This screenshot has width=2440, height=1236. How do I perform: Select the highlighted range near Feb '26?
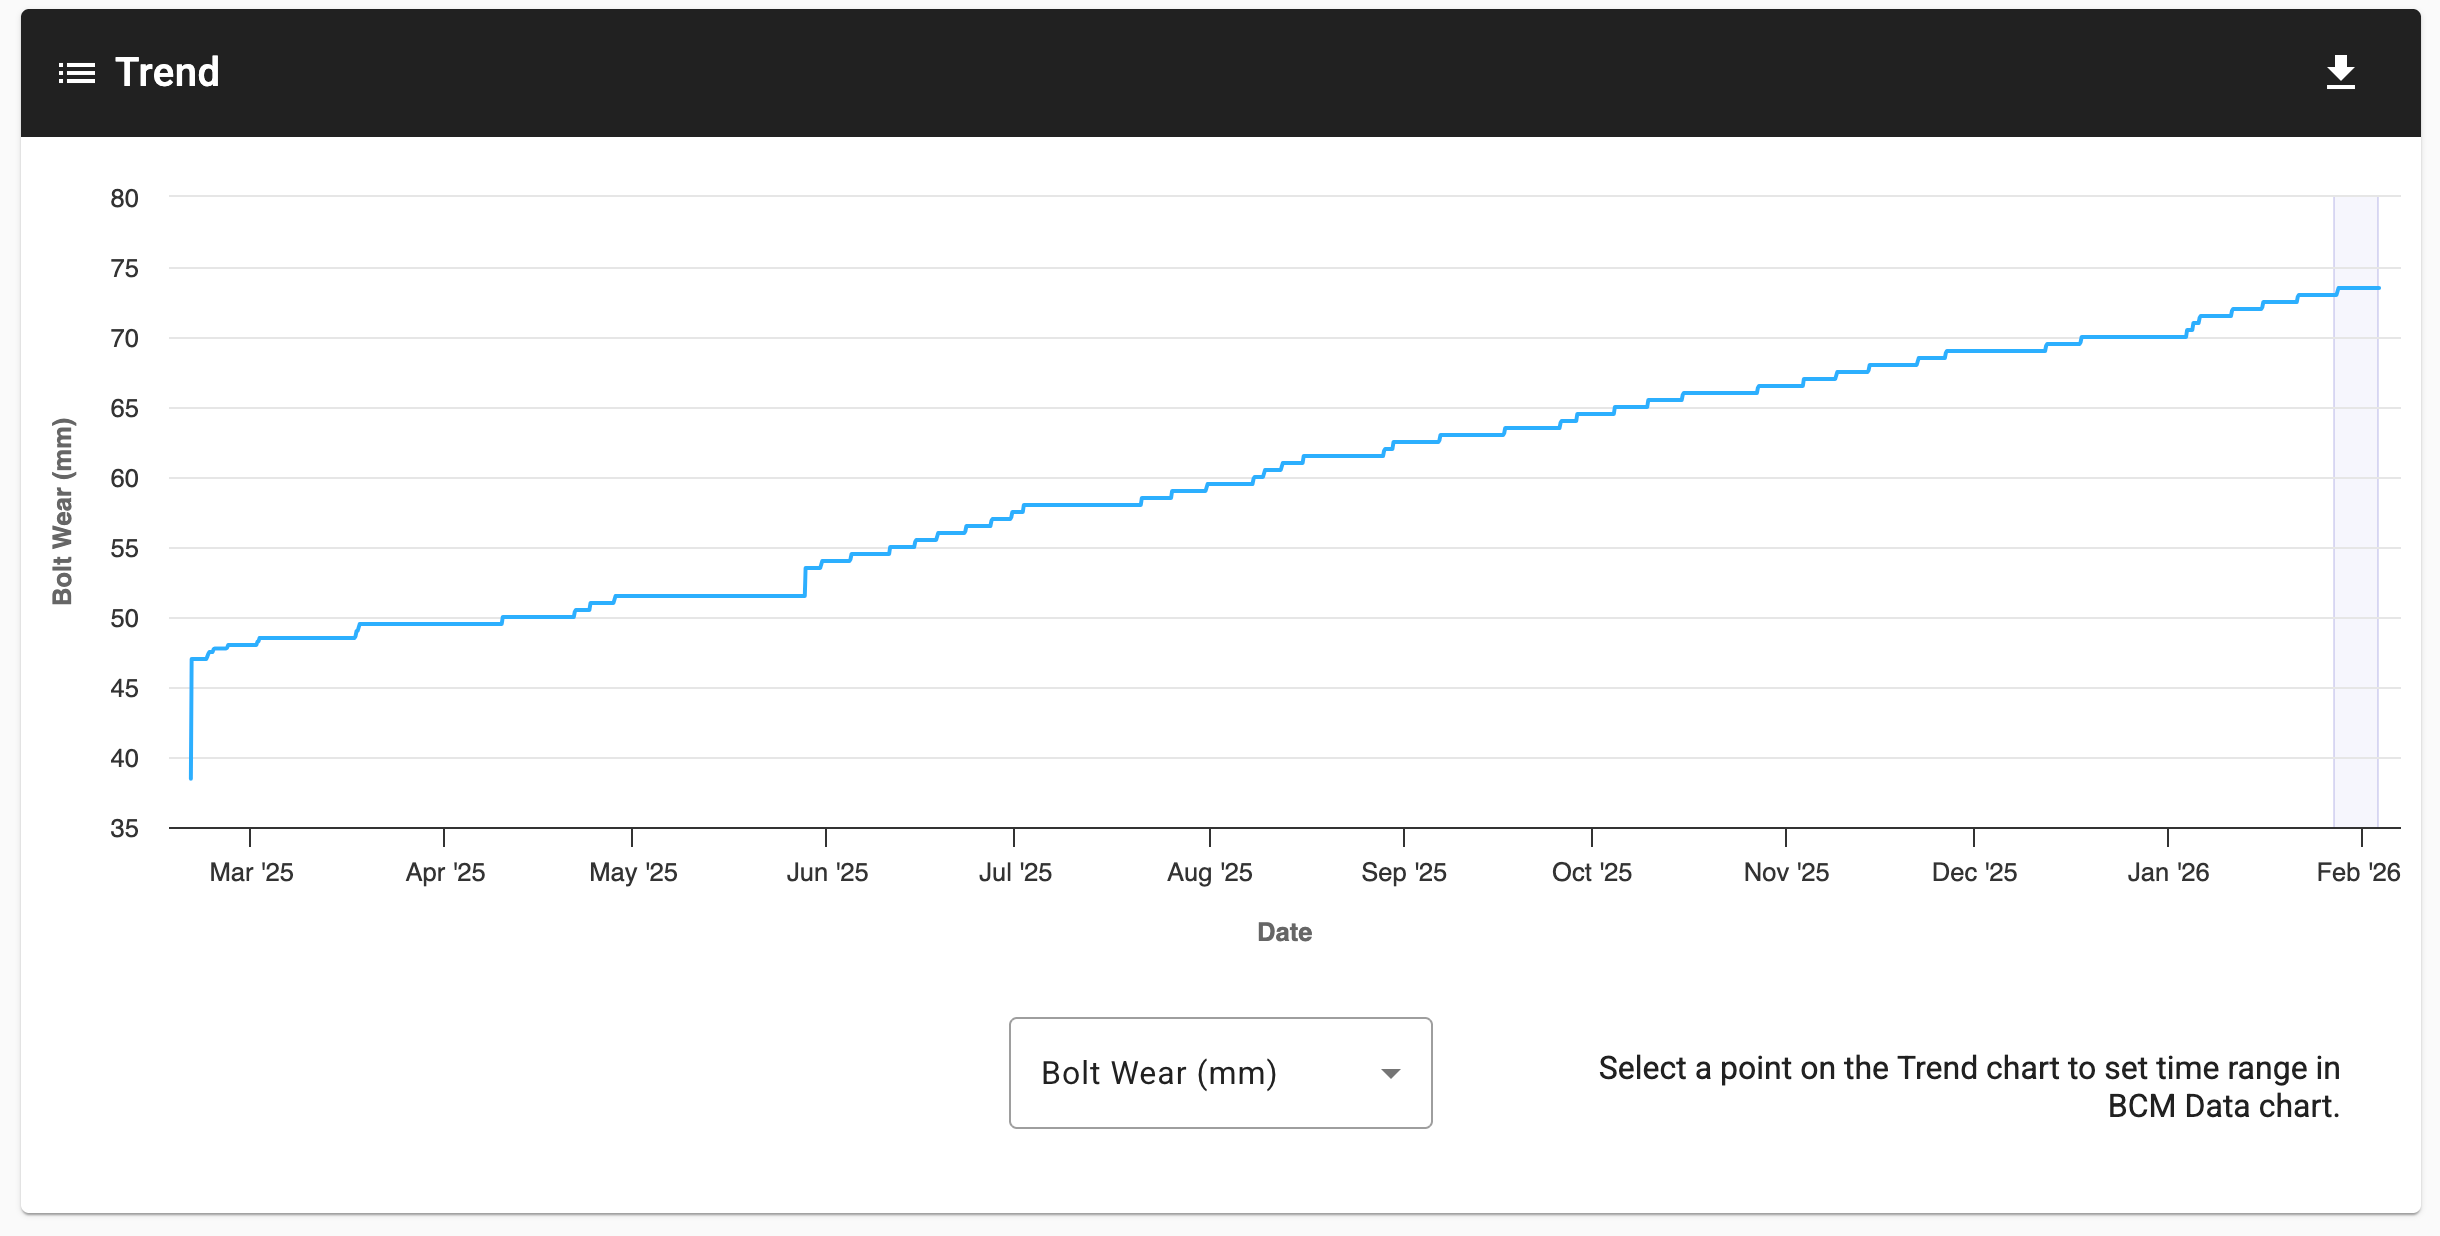tap(2355, 511)
